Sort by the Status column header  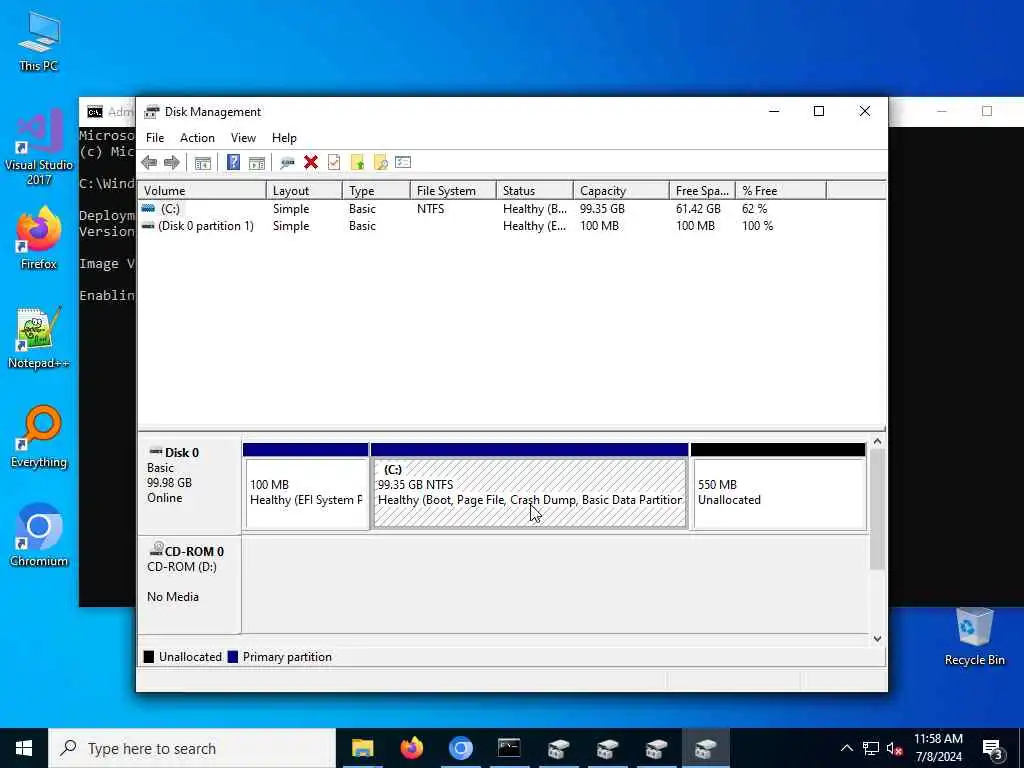[x=535, y=191]
